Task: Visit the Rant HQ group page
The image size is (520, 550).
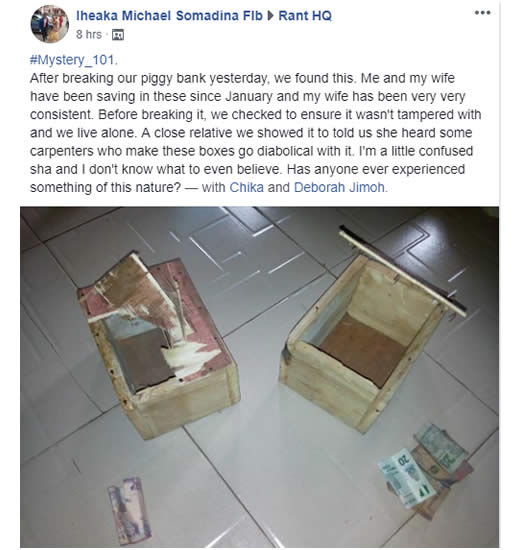Action: click(305, 16)
